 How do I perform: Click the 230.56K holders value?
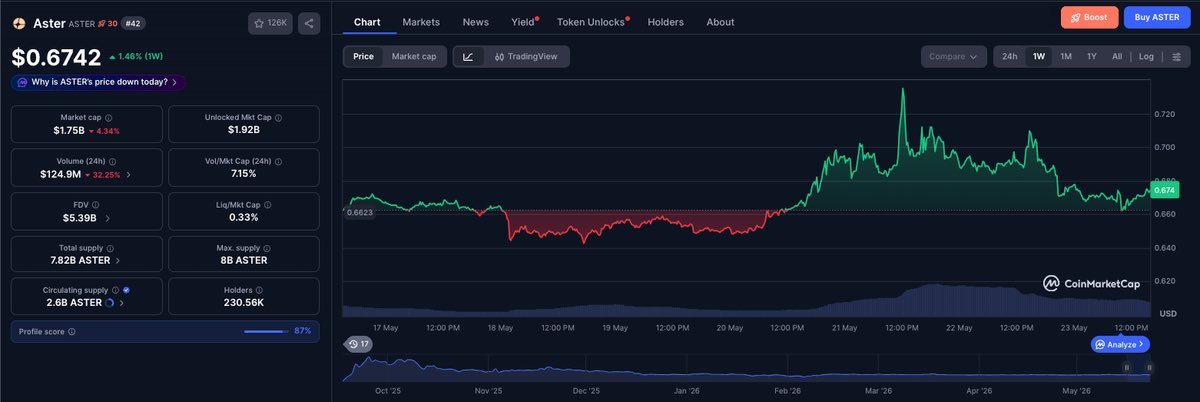[244, 302]
